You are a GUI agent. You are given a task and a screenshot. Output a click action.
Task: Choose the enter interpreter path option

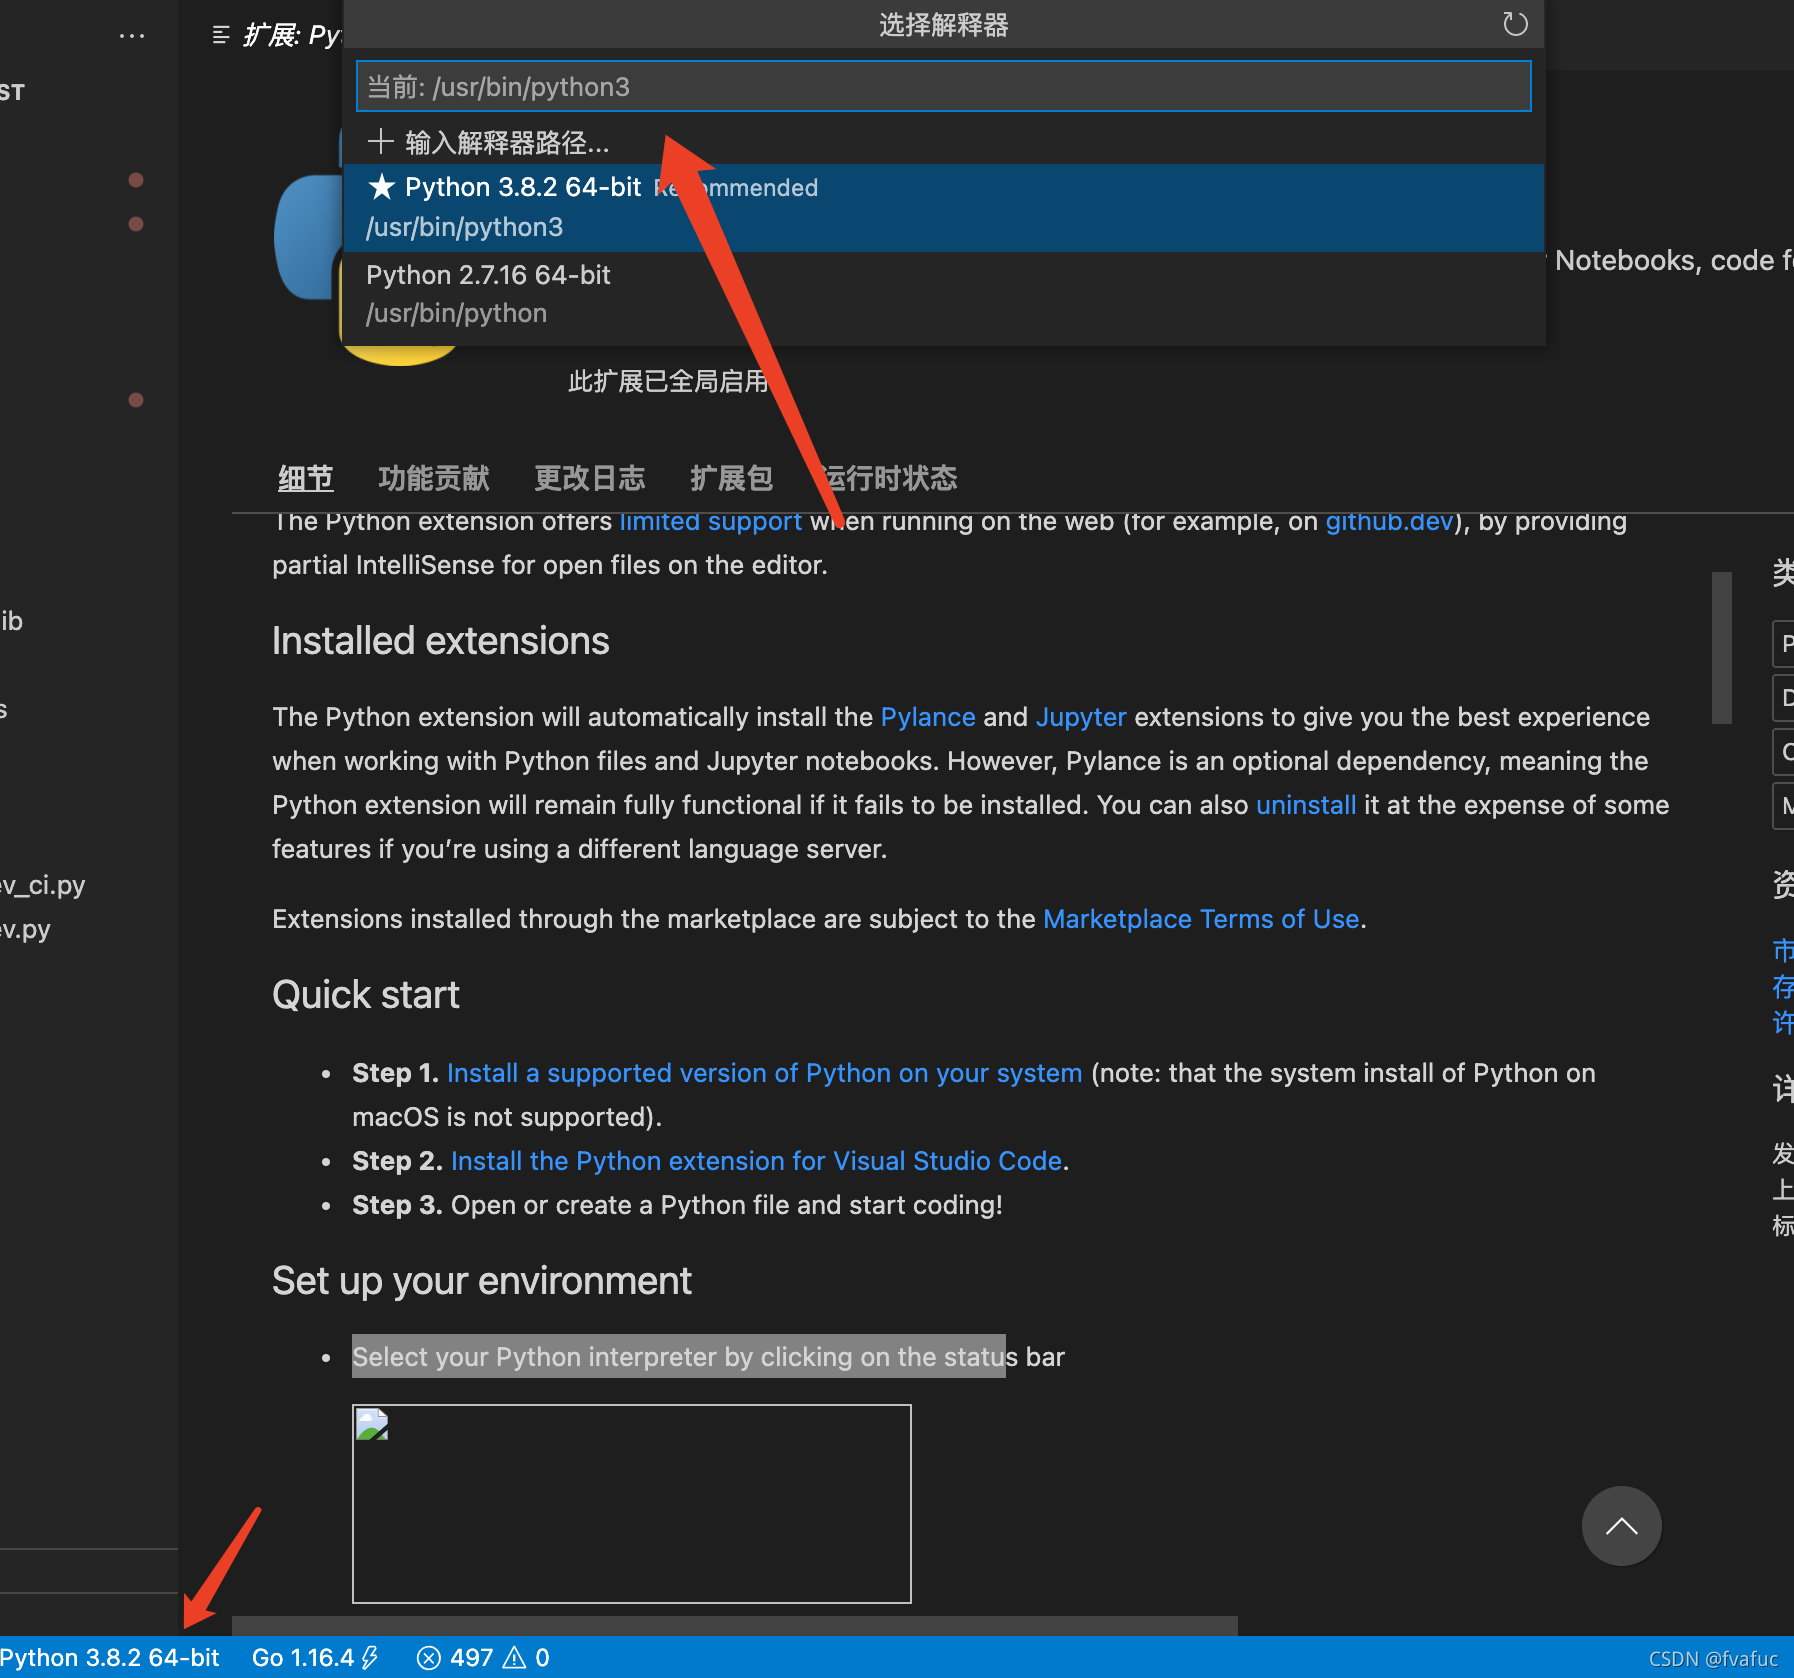click(943, 142)
